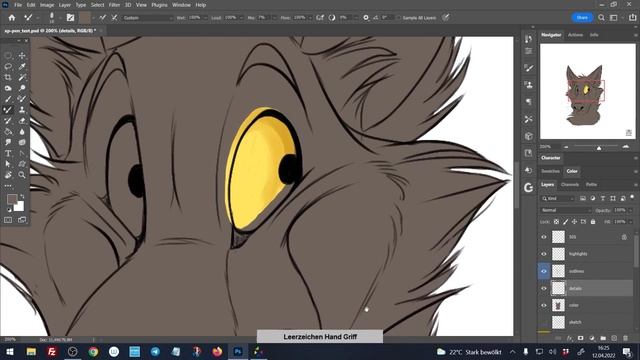Select the Zoom magnifier tool
Viewport: 640px width, 360px height.
point(22,175)
